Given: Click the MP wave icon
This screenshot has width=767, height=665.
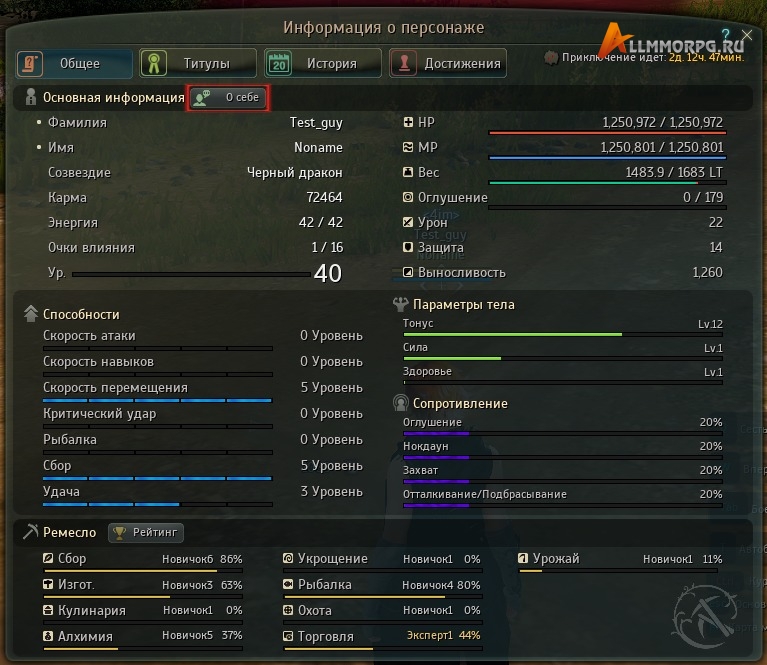Looking at the screenshot, I should 408,147.
